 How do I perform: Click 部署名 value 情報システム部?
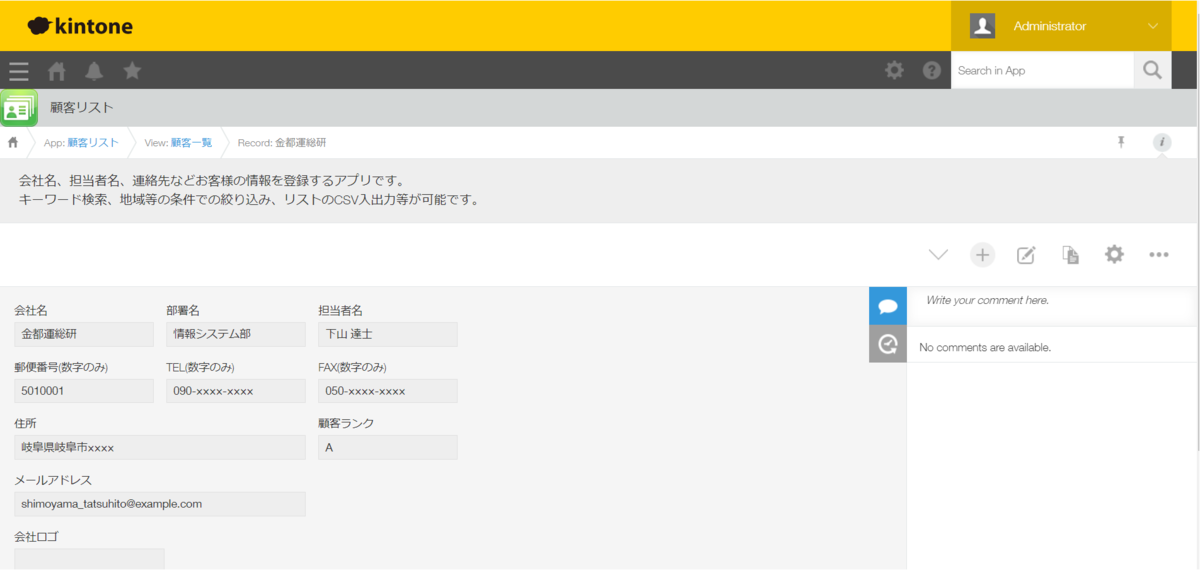(236, 334)
